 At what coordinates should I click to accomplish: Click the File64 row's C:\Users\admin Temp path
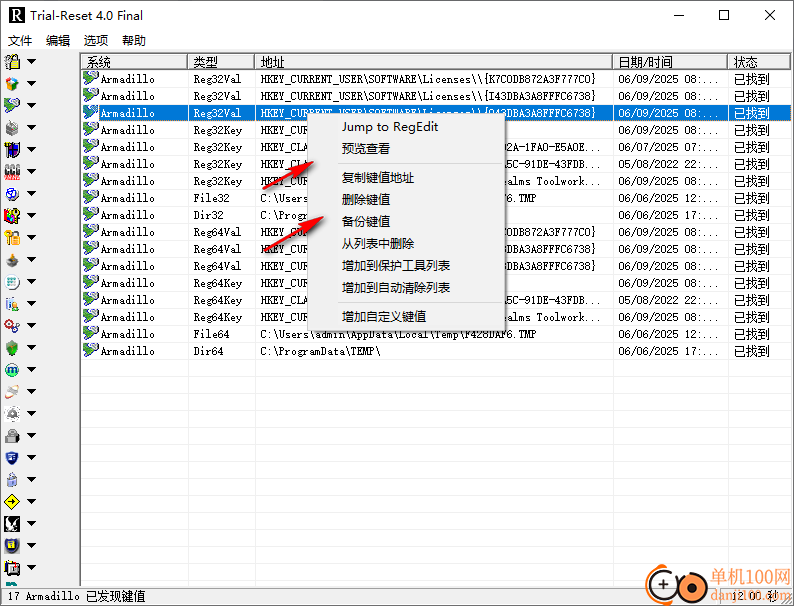[398, 334]
